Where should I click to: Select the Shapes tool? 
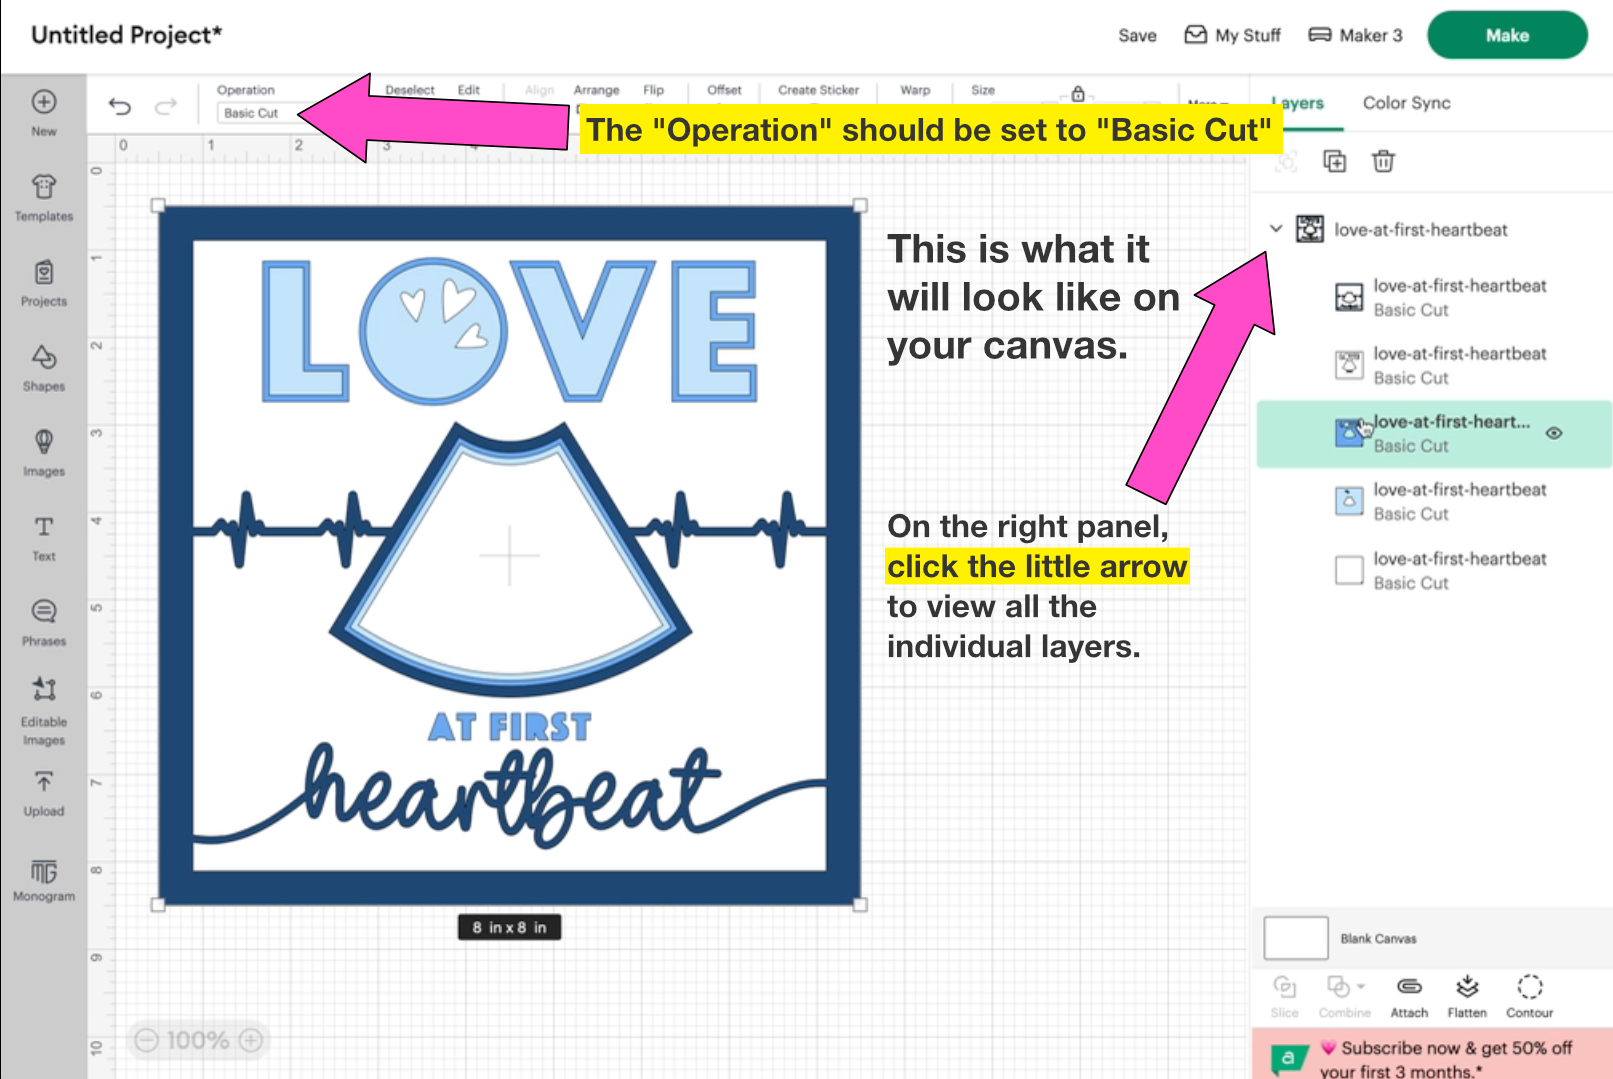pos(44,367)
